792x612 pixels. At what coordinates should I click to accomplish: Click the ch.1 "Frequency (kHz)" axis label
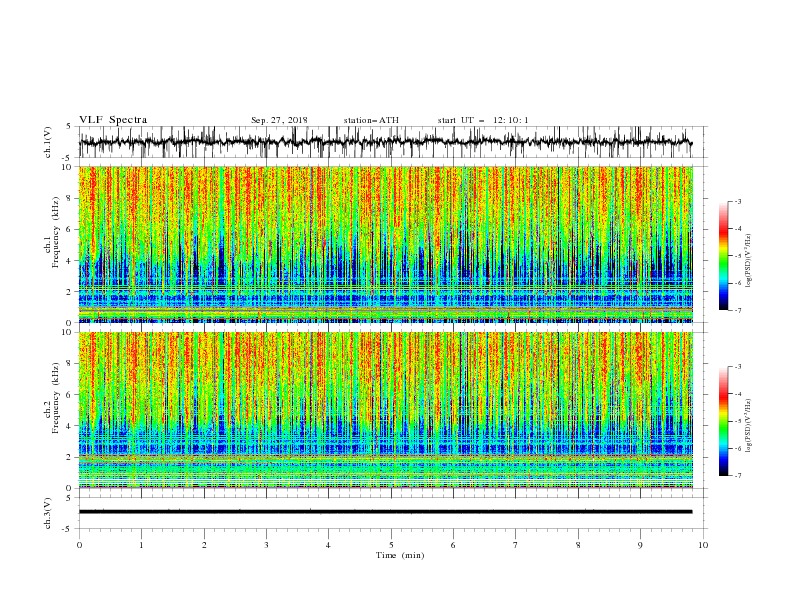coord(56,230)
